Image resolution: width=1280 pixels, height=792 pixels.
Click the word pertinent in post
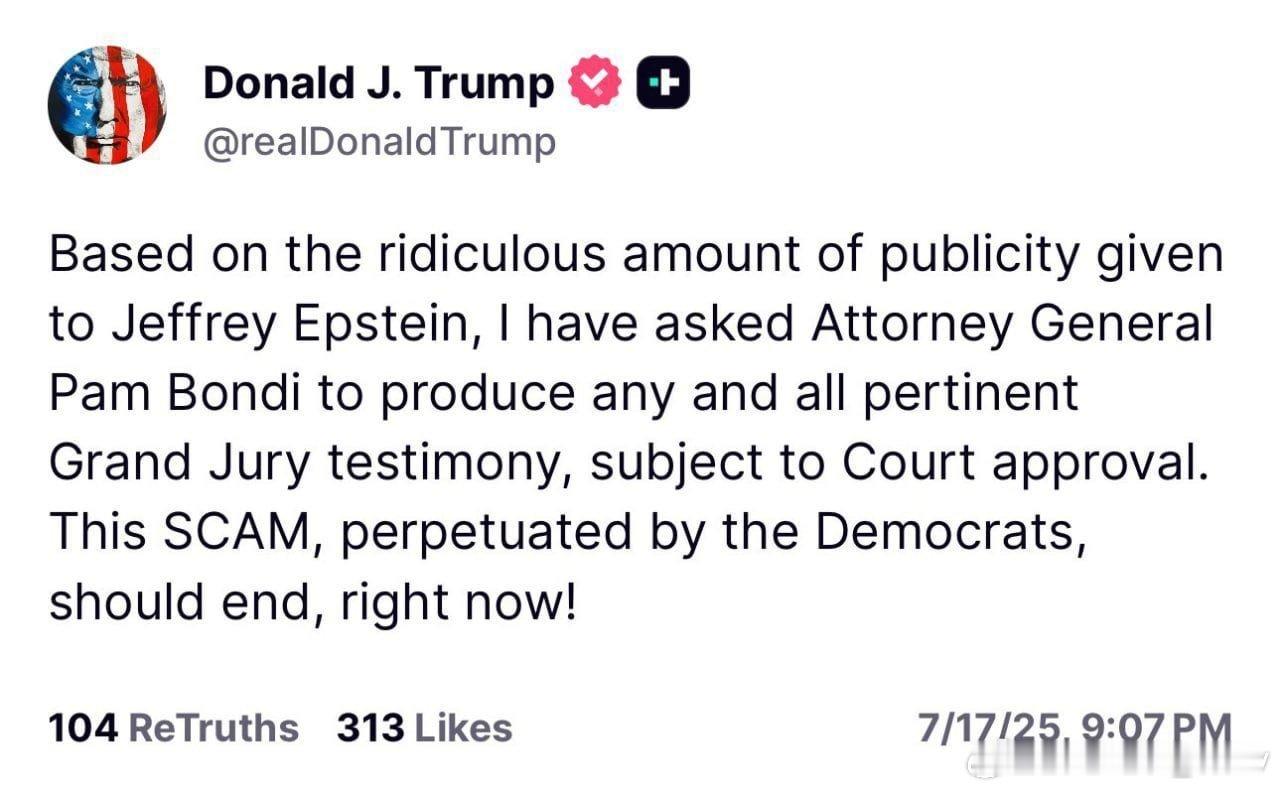[x=971, y=396]
